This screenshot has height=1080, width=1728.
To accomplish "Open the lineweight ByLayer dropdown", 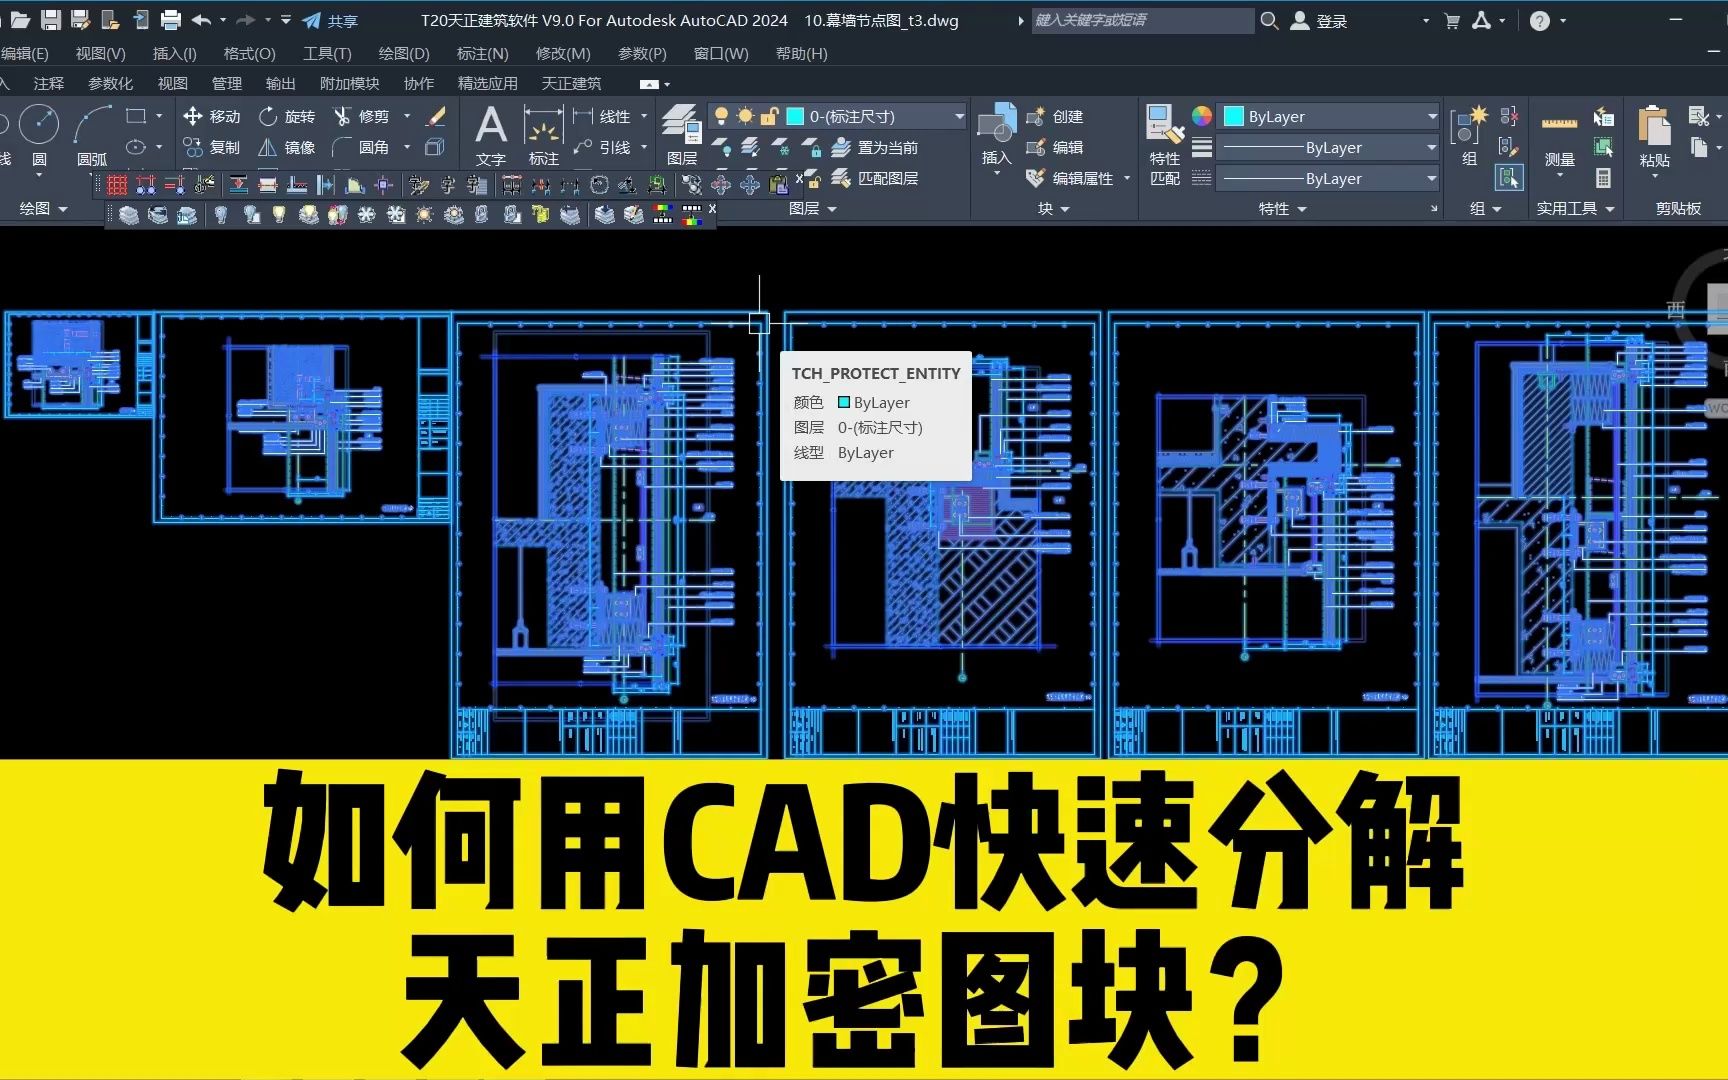I will point(1330,147).
